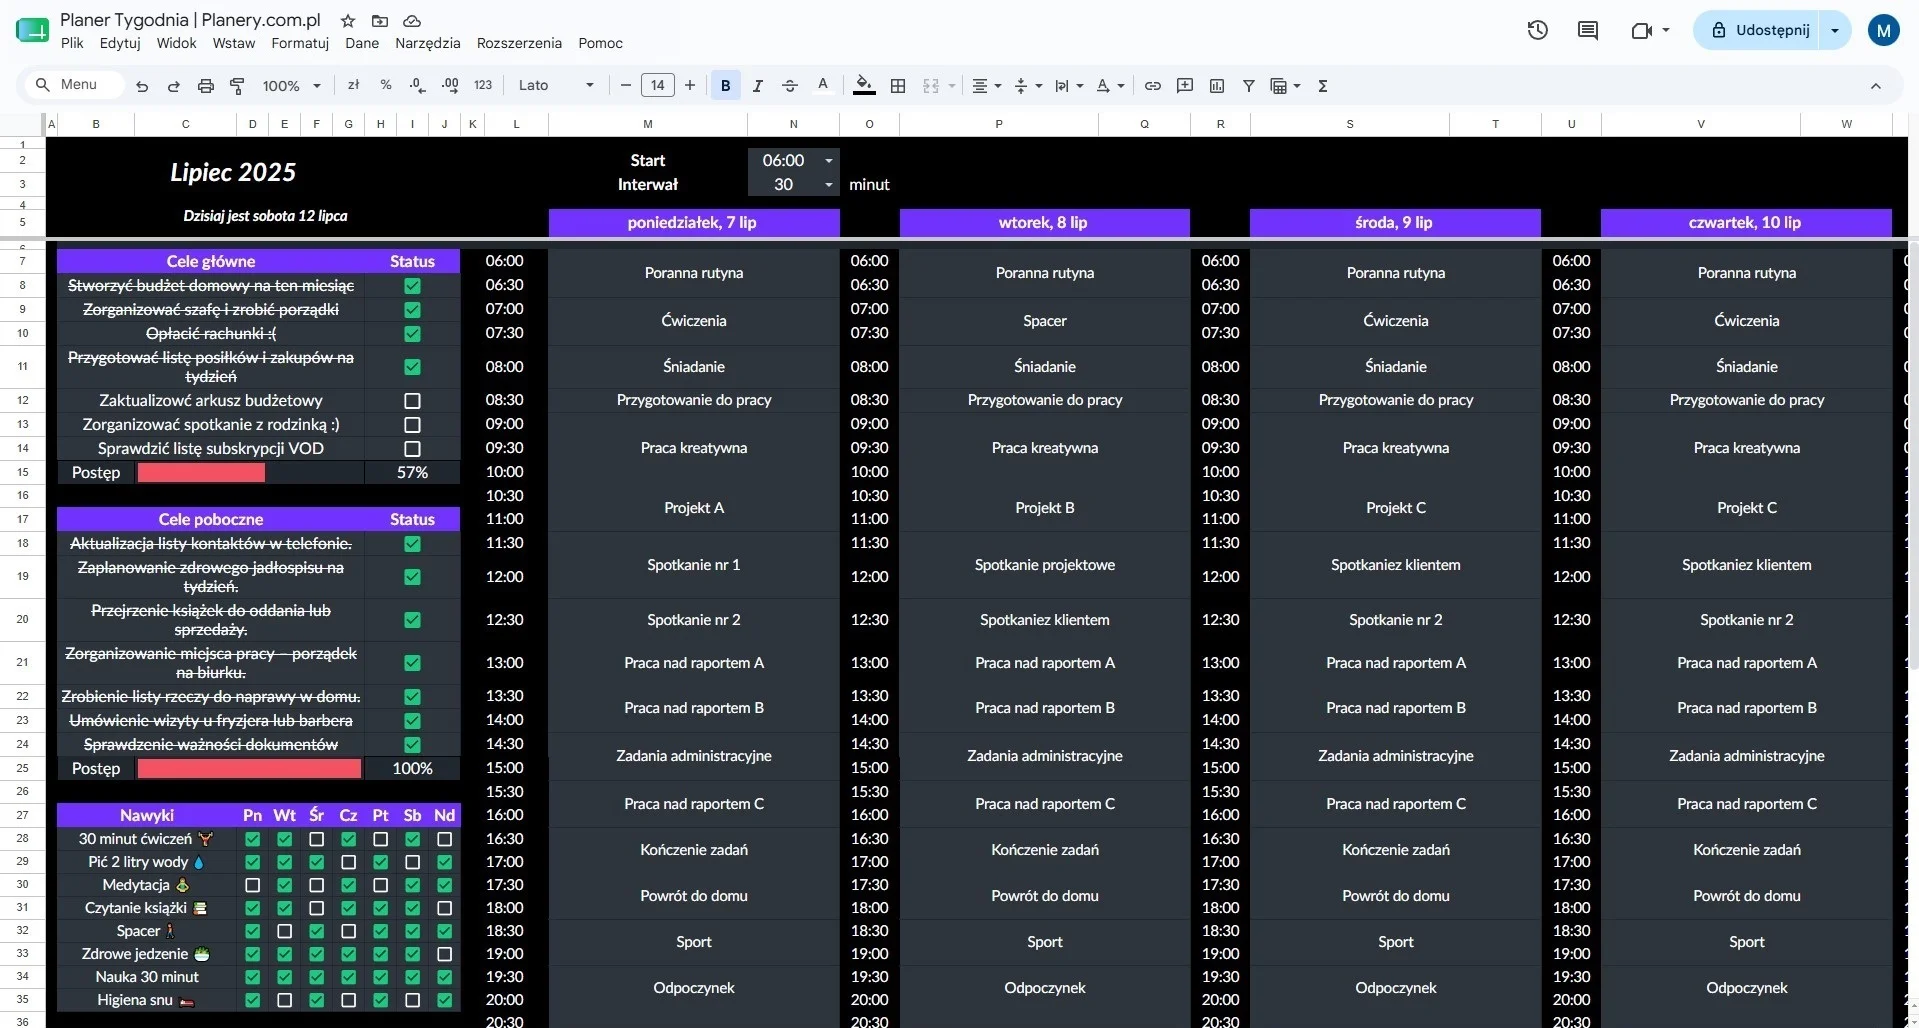Viewport: 1919px width, 1028px height.
Task: Apply strikethrough formatting
Action: [790, 86]
